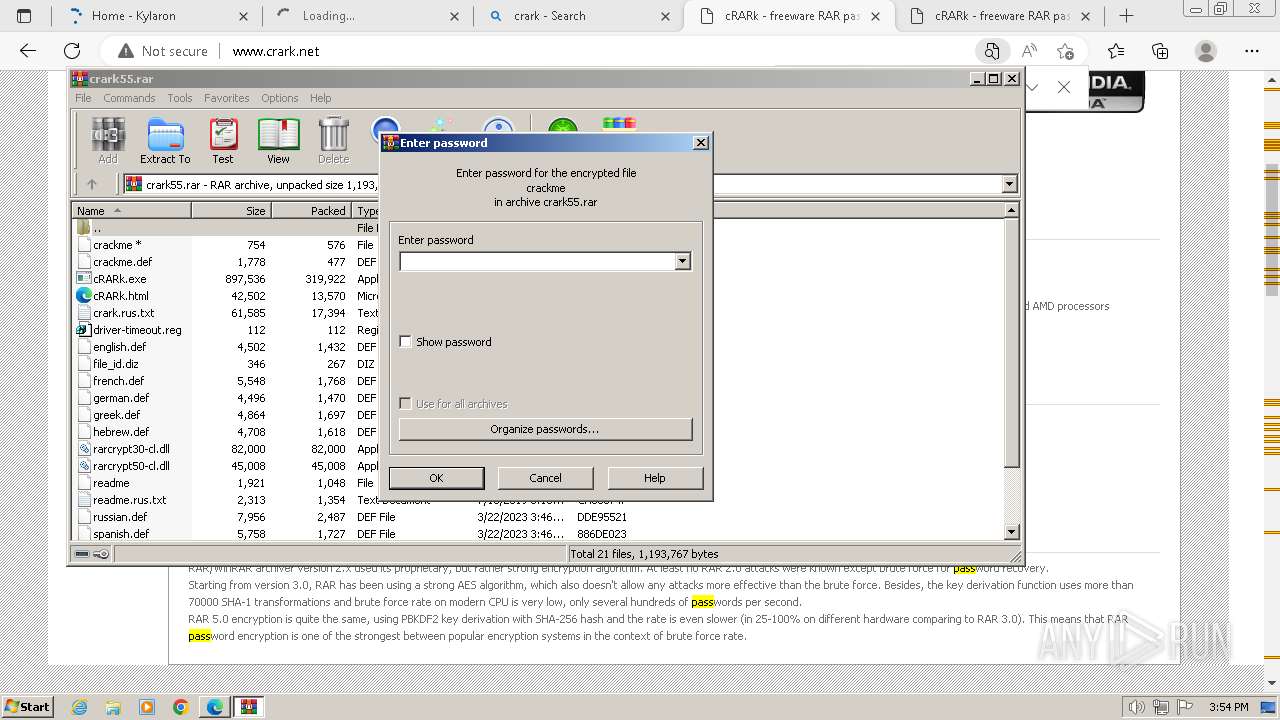Open Internet Explorer from taskbar
1280x720 pixels.
click(x=80, y=707)
